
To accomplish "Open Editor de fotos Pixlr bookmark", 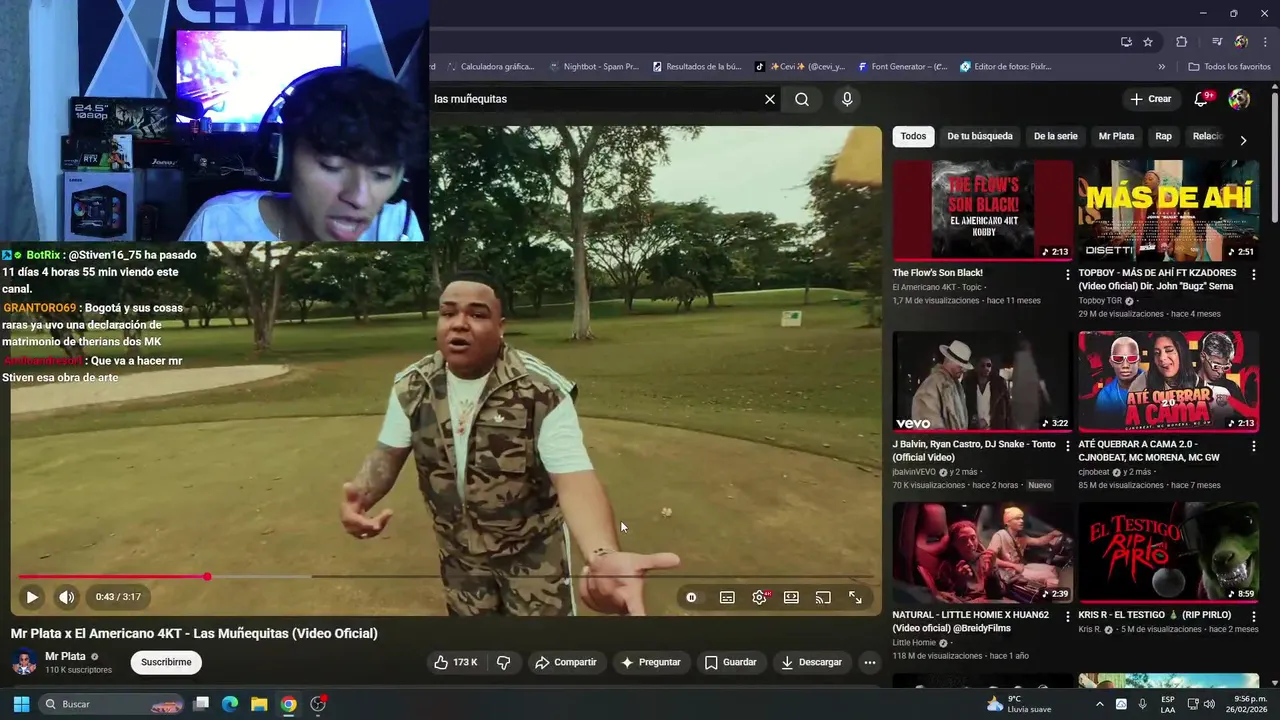I will (x=1005, y=67).
